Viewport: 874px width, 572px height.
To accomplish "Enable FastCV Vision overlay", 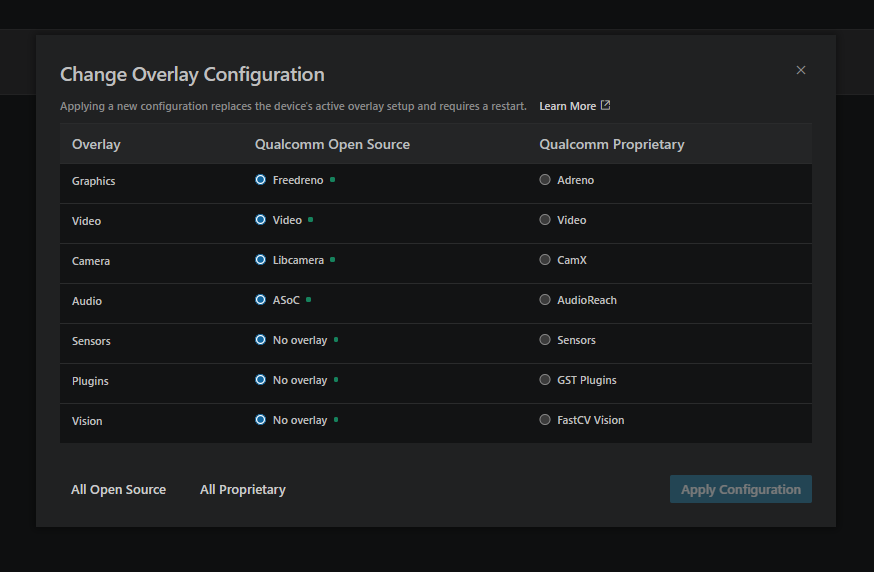I will (x=545, y=420).
